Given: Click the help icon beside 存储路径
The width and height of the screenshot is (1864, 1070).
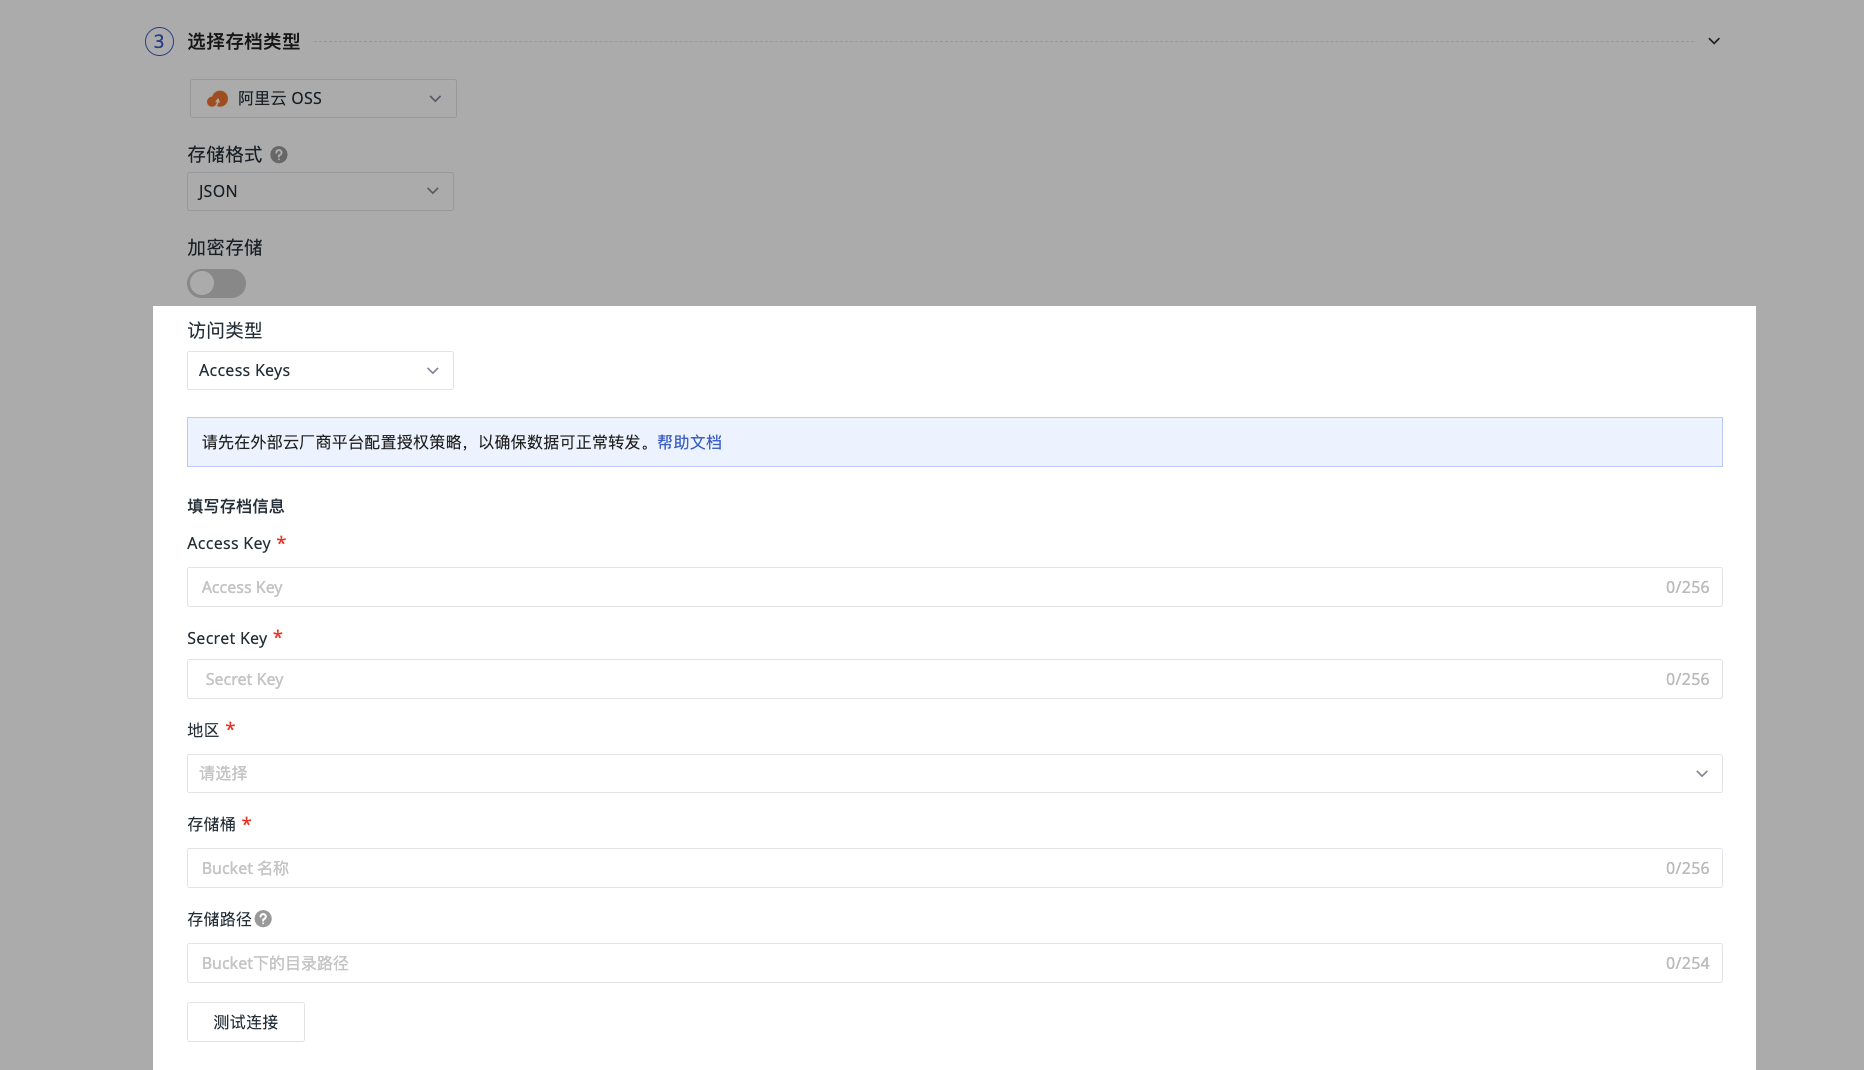Looking at the screenshot, I should coord(263,919).
